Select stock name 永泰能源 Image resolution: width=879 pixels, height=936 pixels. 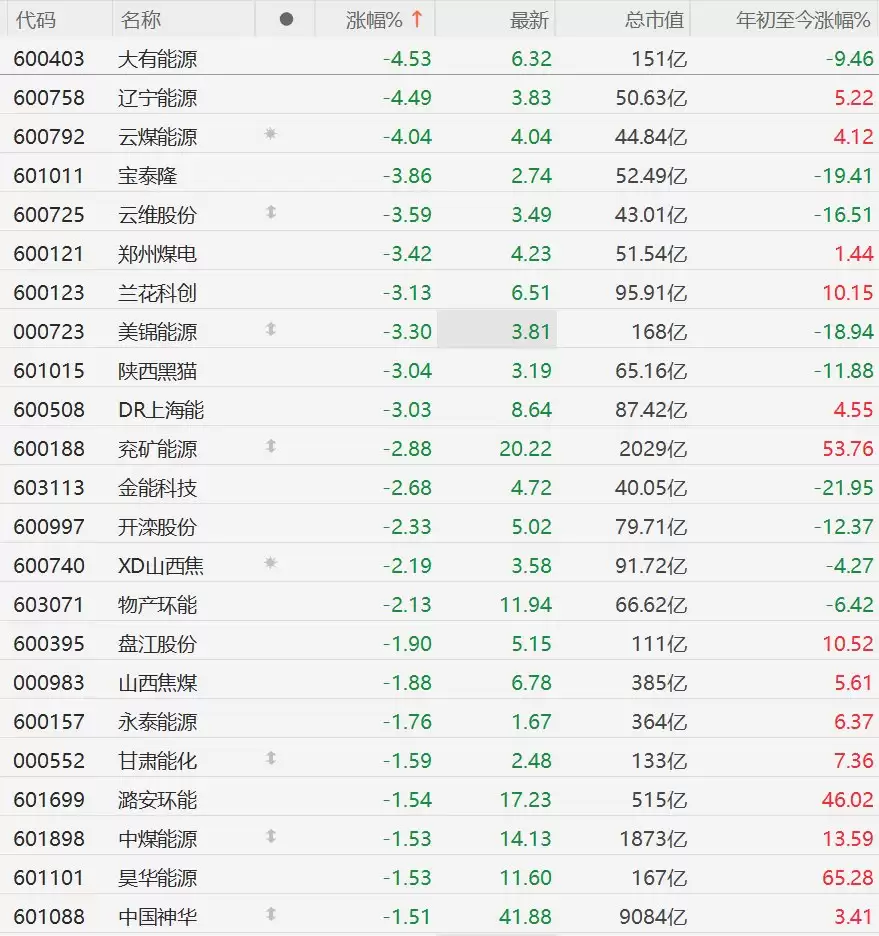point(158,722)
